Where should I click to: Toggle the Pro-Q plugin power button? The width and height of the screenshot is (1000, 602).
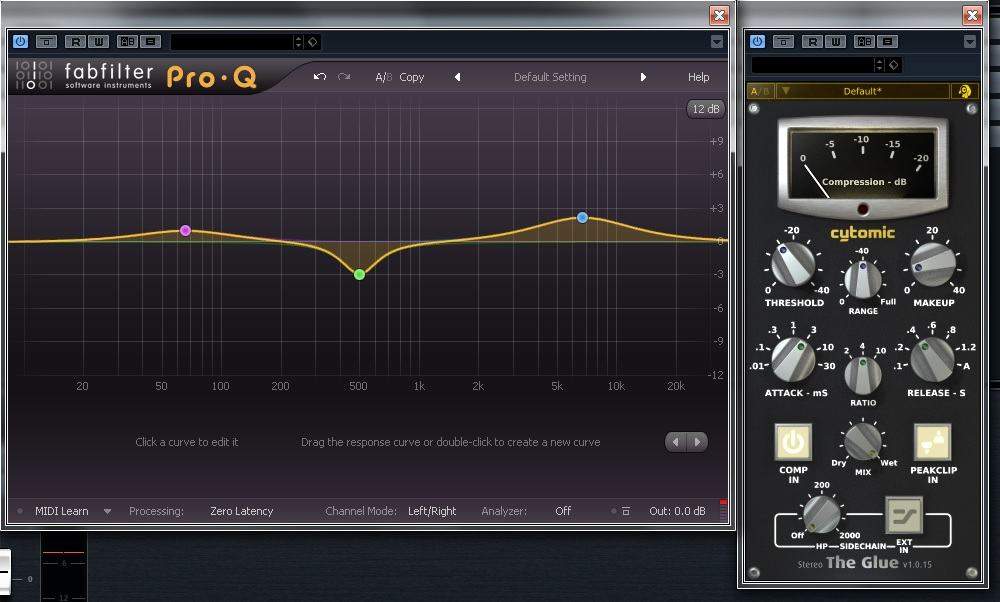point(20,41)
